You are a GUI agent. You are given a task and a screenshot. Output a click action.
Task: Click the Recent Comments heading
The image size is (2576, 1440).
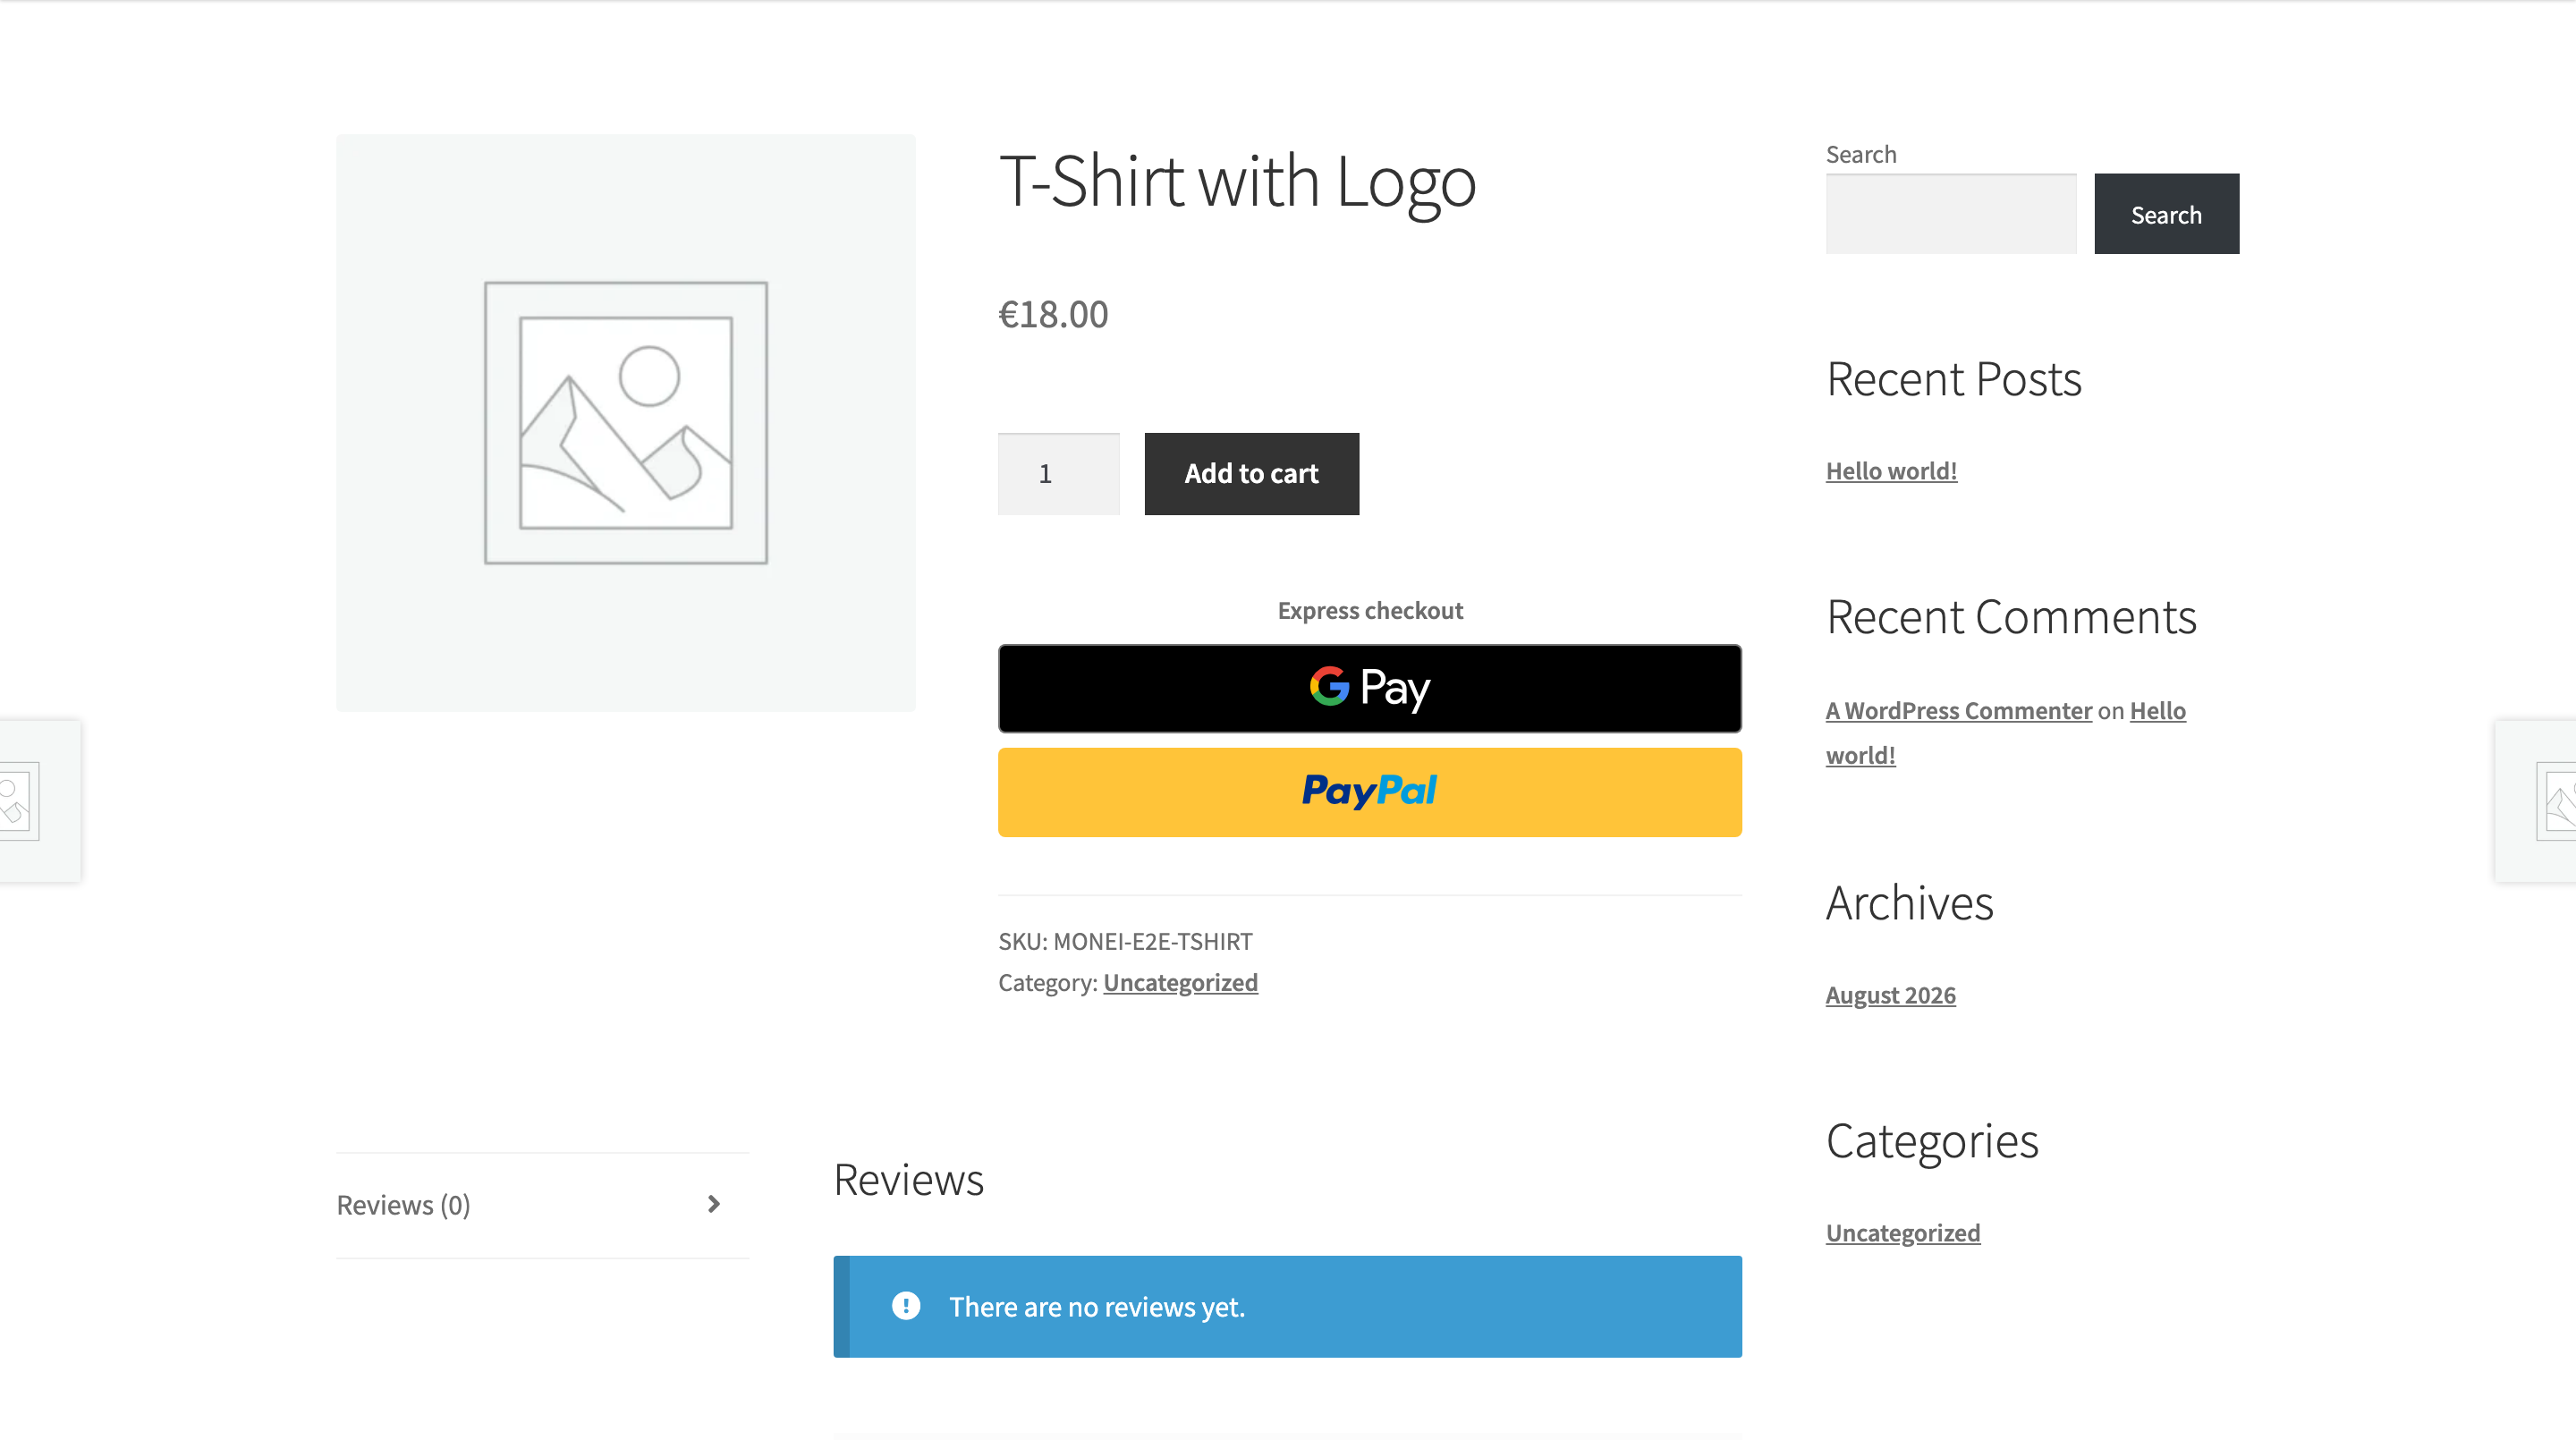click(2011, 617)
